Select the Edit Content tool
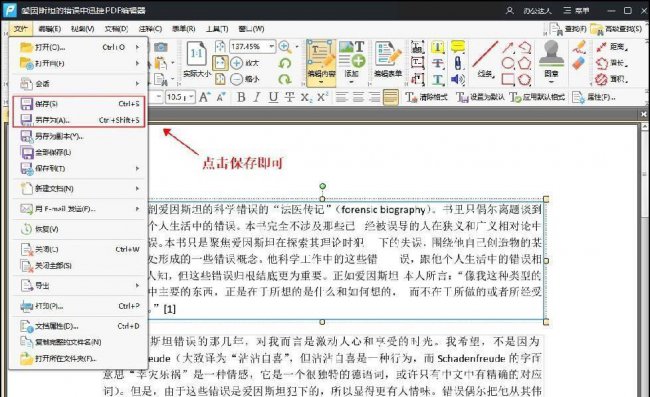Image resolution: width=650 pixels, height=397 pixels. 321,62
